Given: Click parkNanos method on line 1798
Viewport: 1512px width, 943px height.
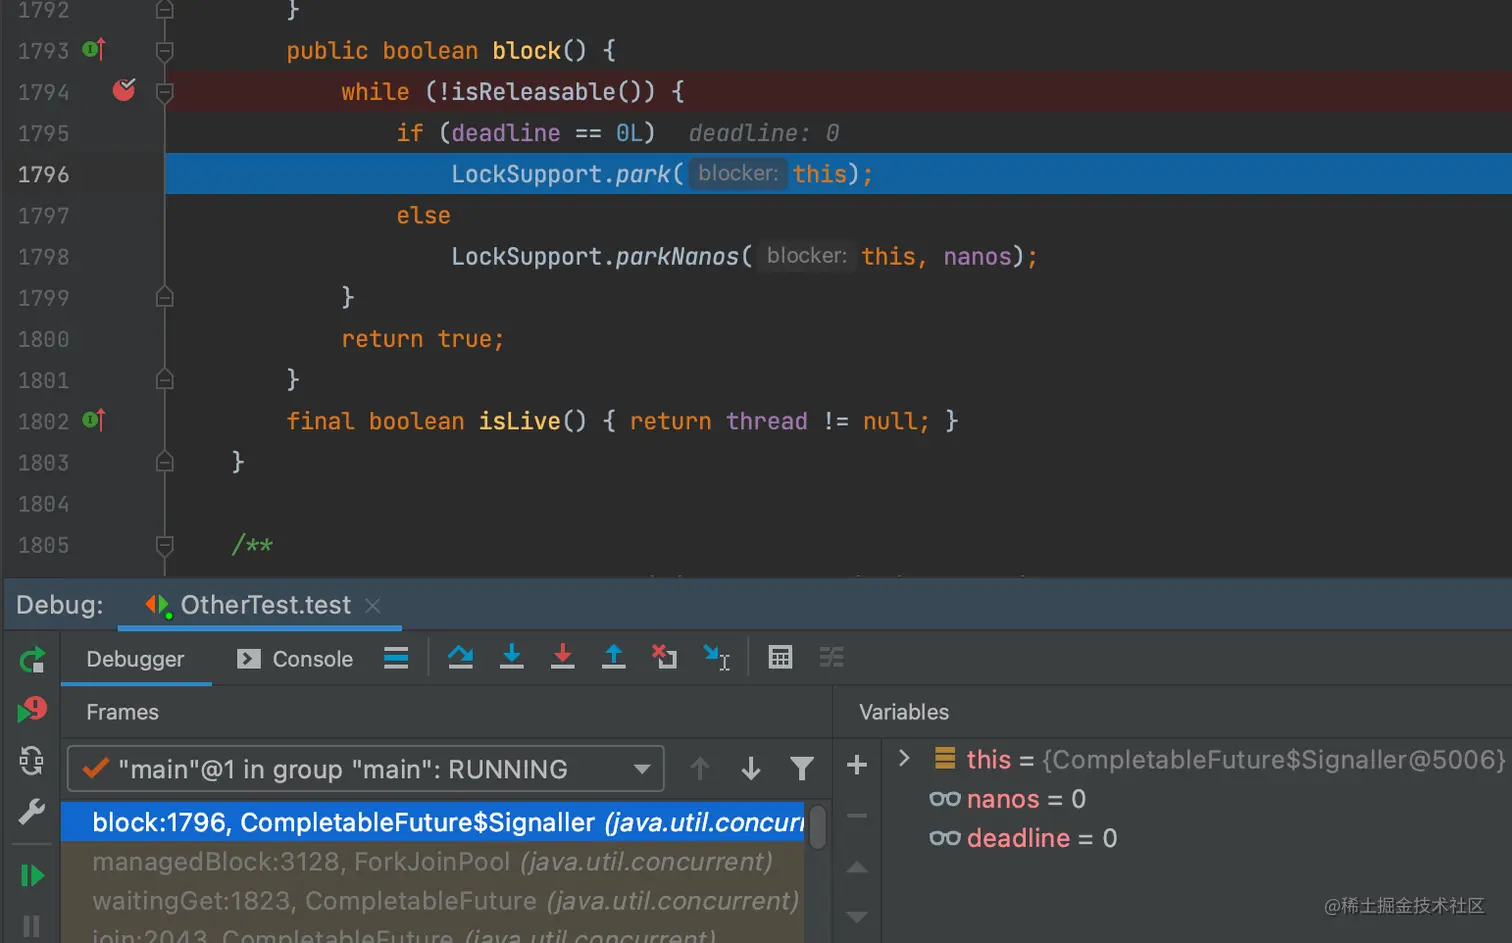Looking at the screenshot, I should pos(676,257).
